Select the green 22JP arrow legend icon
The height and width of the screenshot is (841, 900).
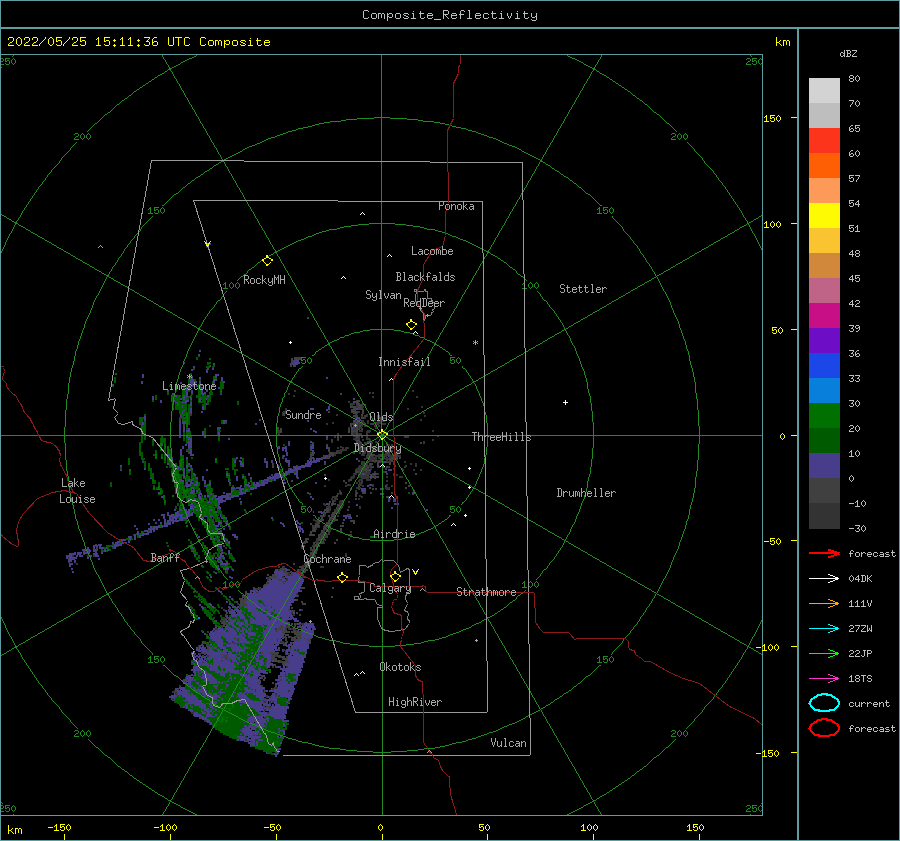[x=824, y=653]
